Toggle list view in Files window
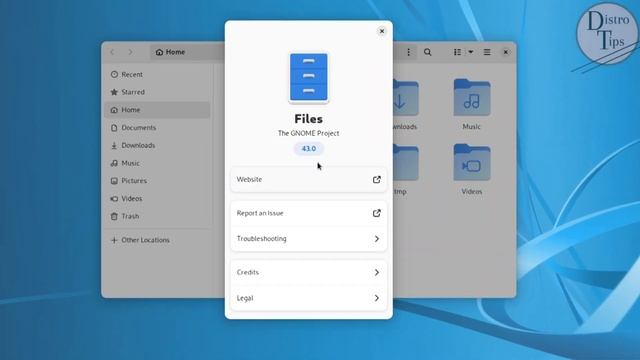 pyautogui.click(x=458, y=52)
